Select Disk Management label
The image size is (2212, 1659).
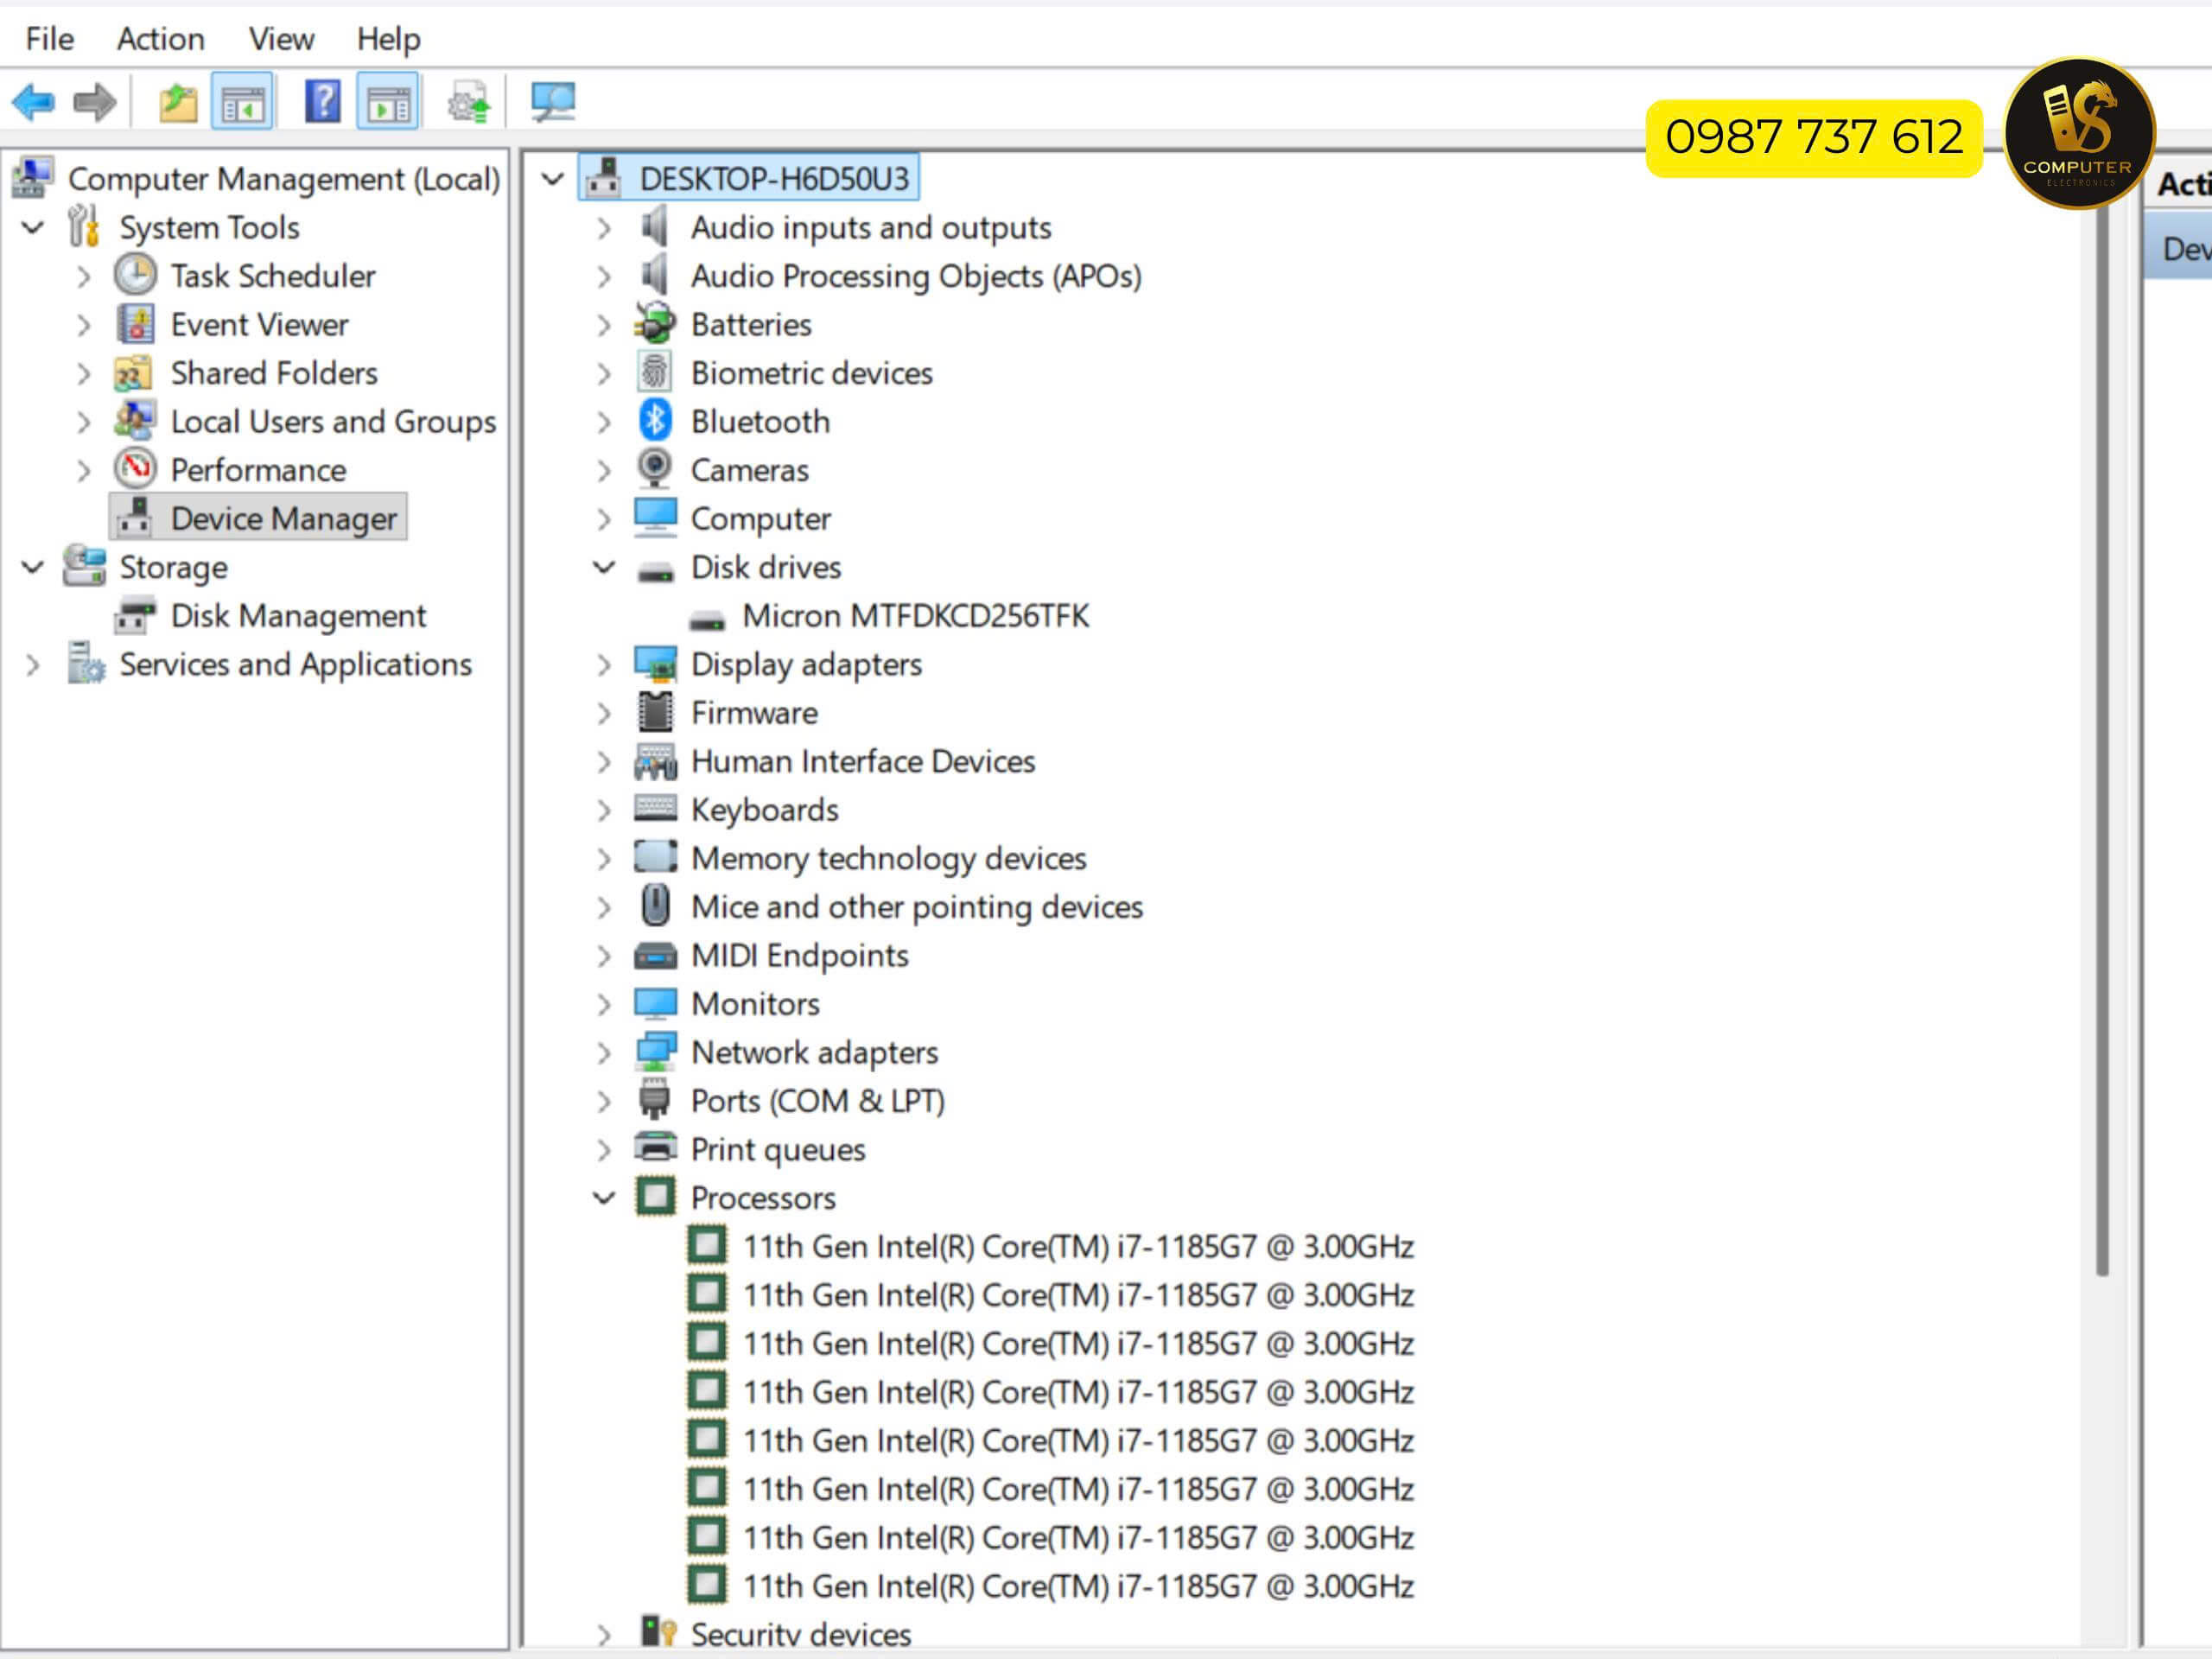[x=298, y=615]
